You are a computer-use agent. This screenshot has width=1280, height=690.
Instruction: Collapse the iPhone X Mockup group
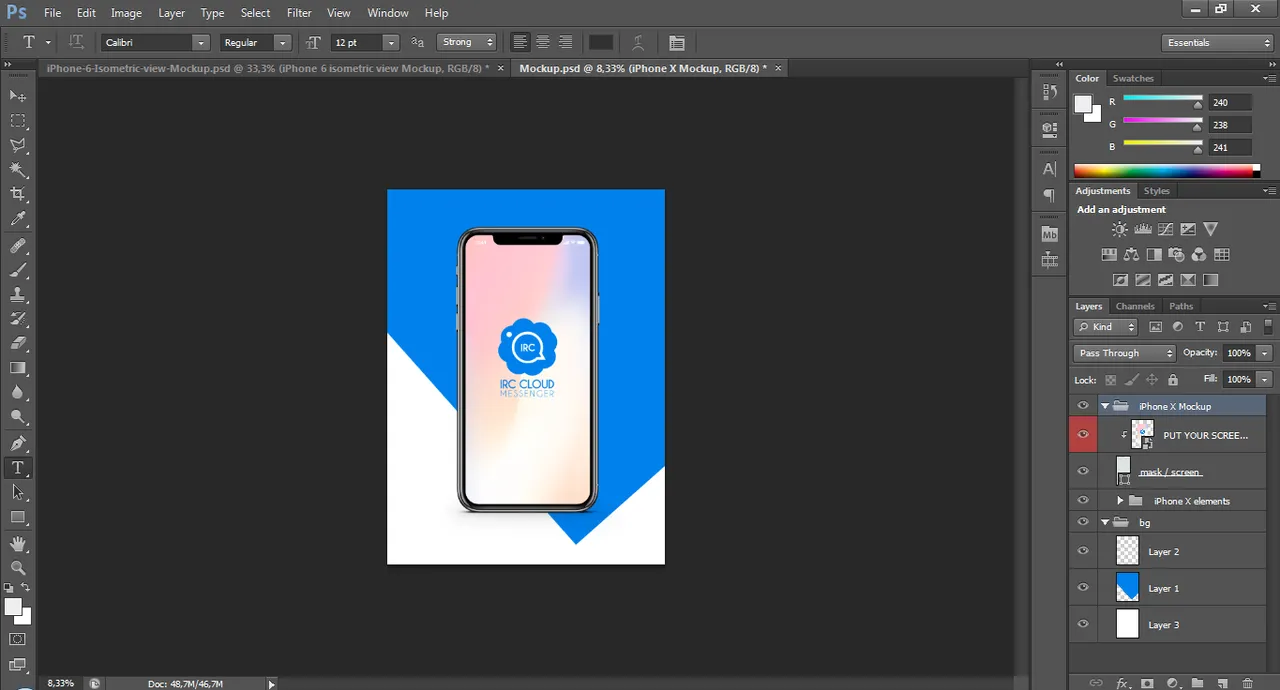(x=1105, y=406)
